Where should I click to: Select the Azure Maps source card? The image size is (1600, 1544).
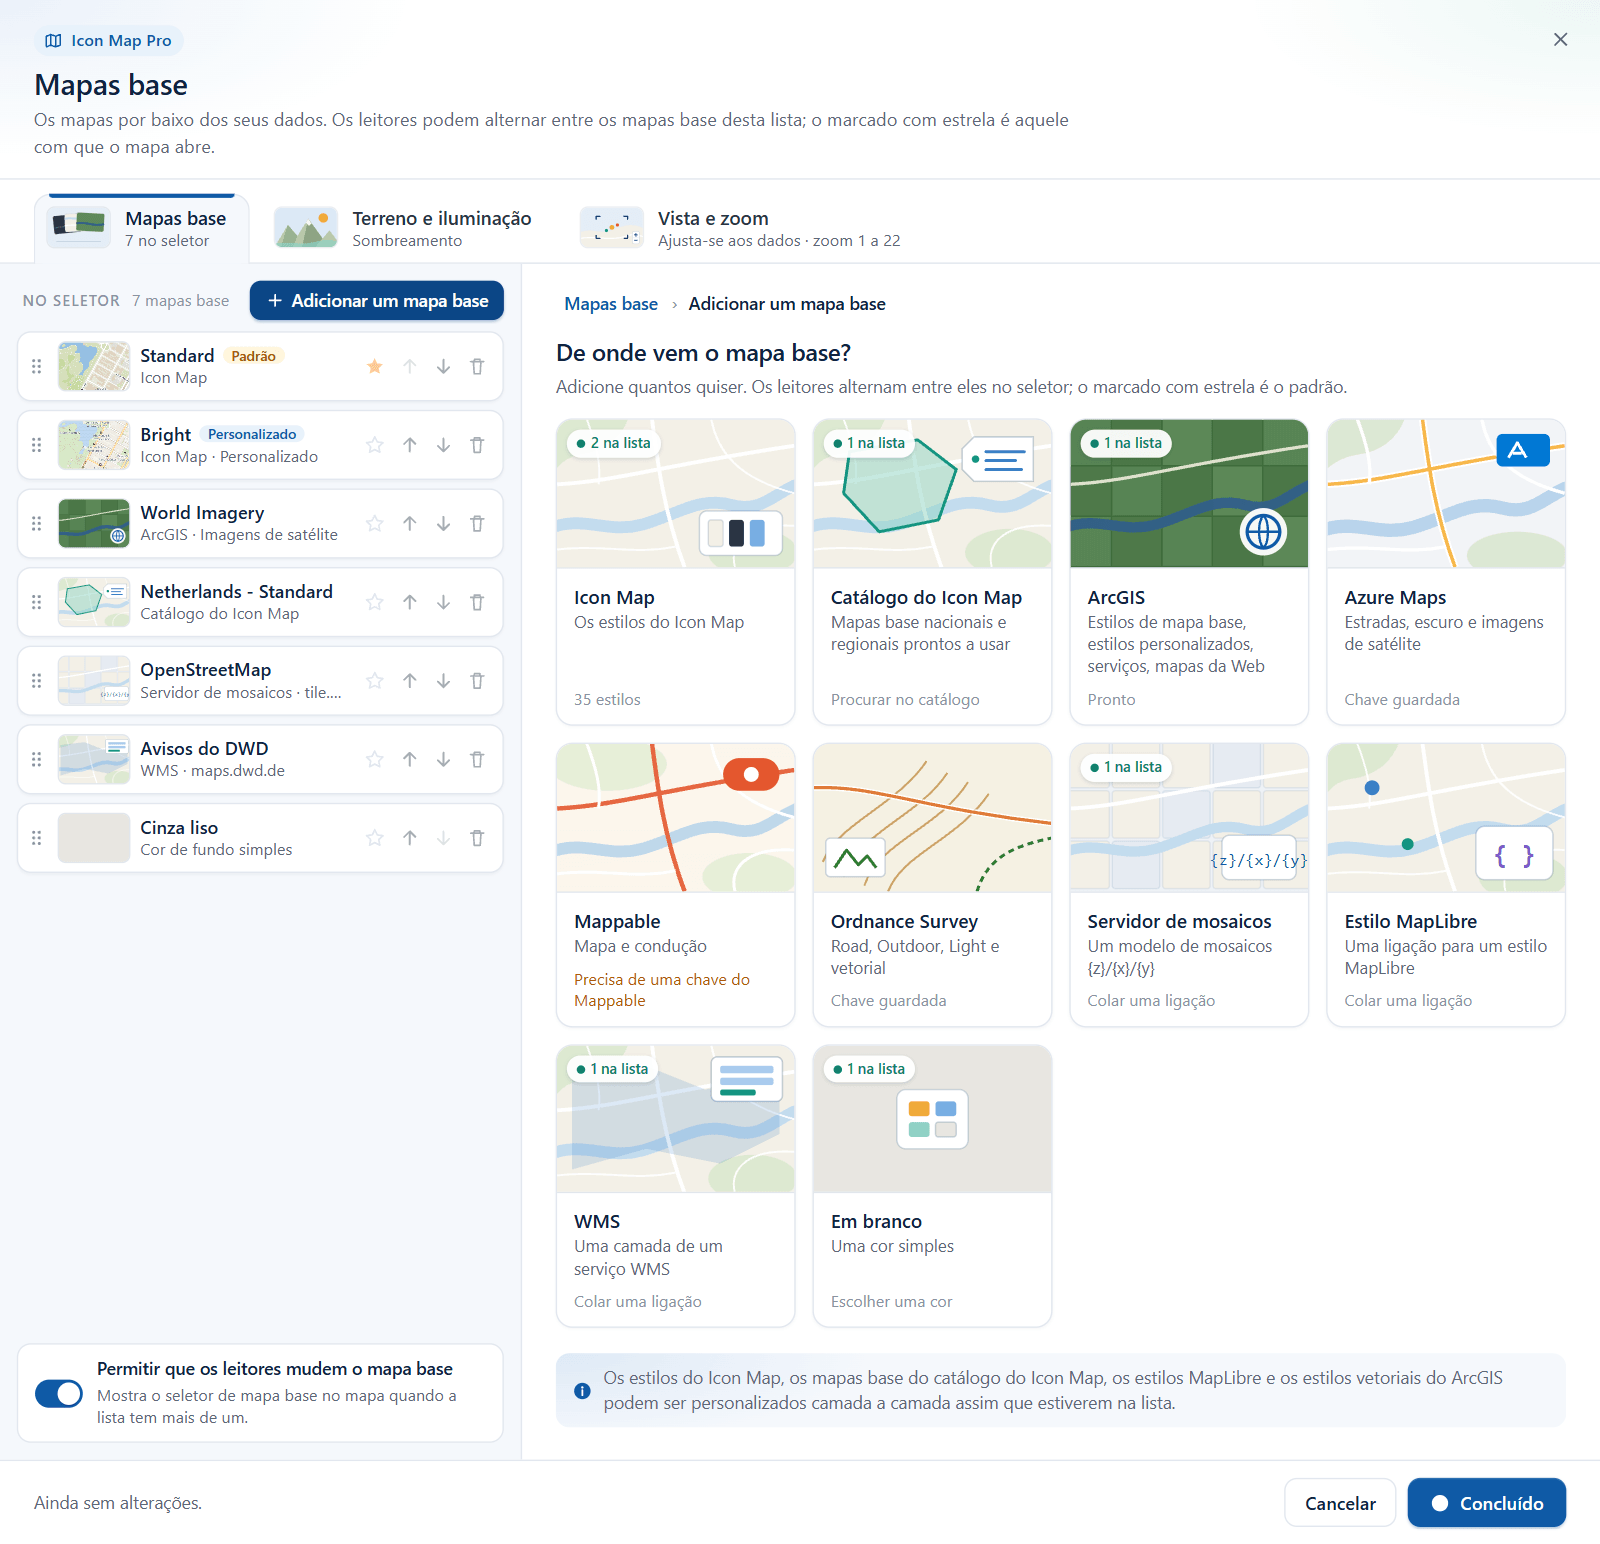click(1446, 572)
